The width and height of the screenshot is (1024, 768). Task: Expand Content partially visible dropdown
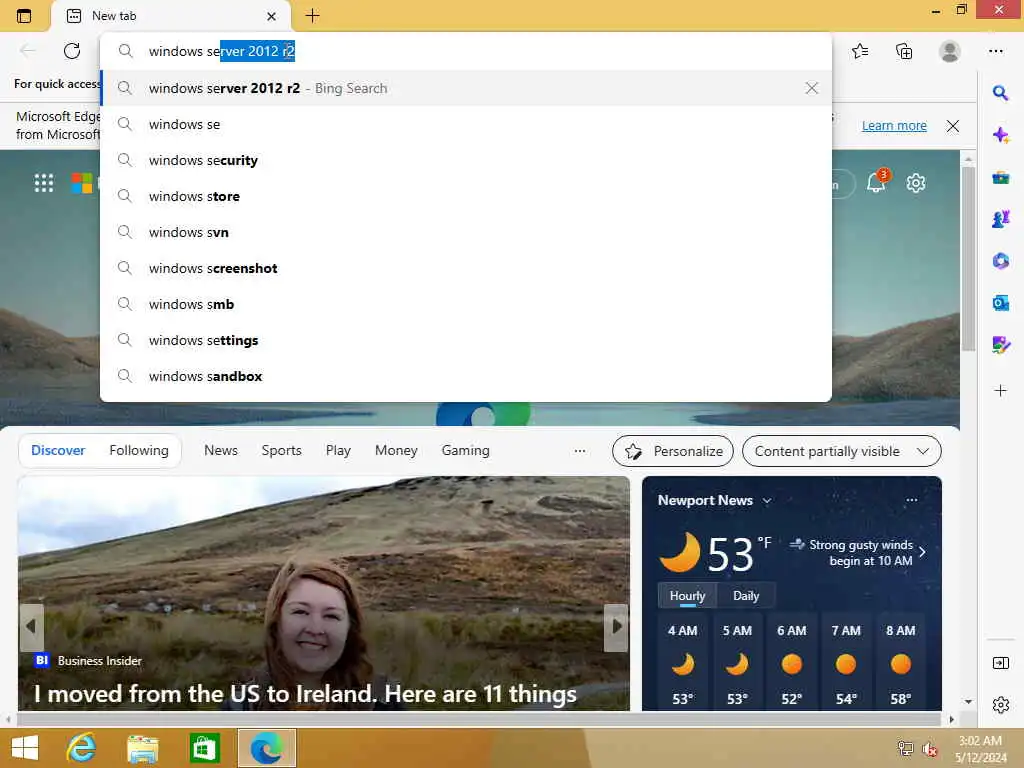coord(842,451)
